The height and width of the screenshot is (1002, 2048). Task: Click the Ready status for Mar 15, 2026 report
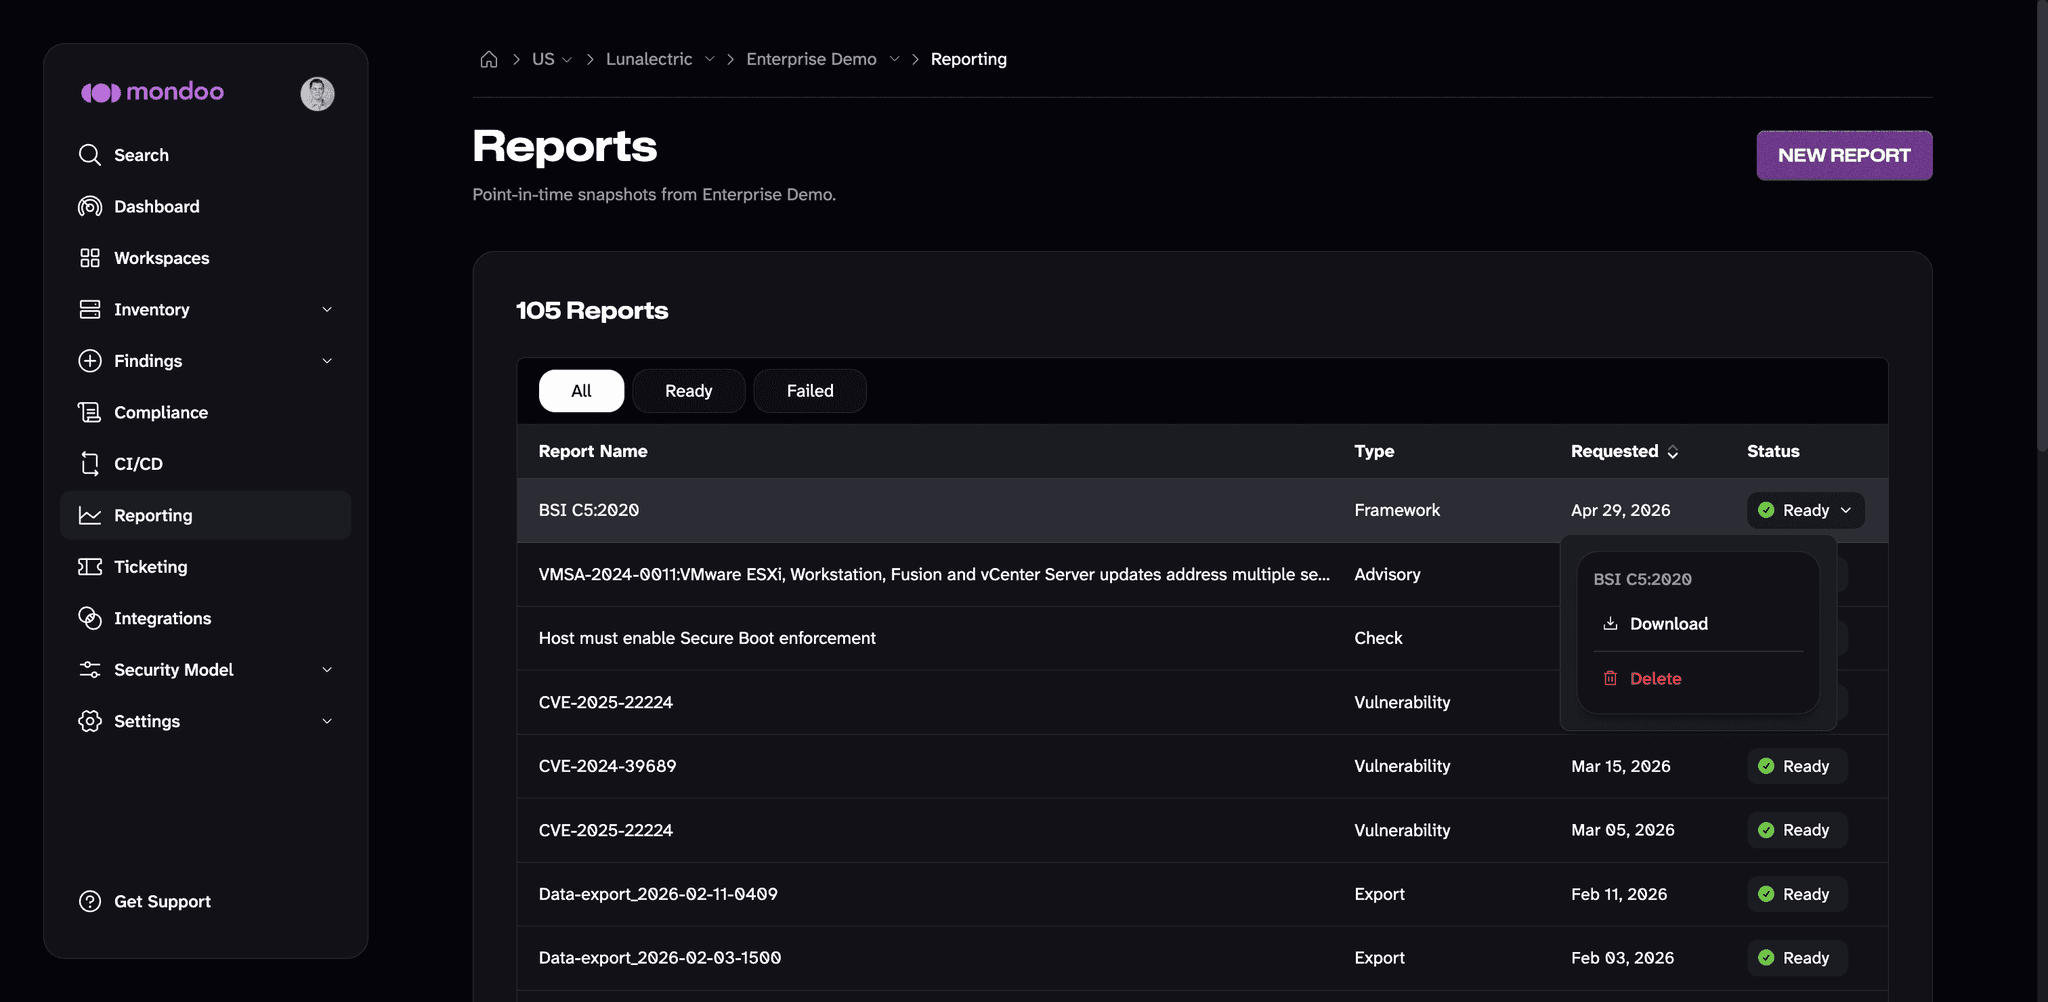1797,766
